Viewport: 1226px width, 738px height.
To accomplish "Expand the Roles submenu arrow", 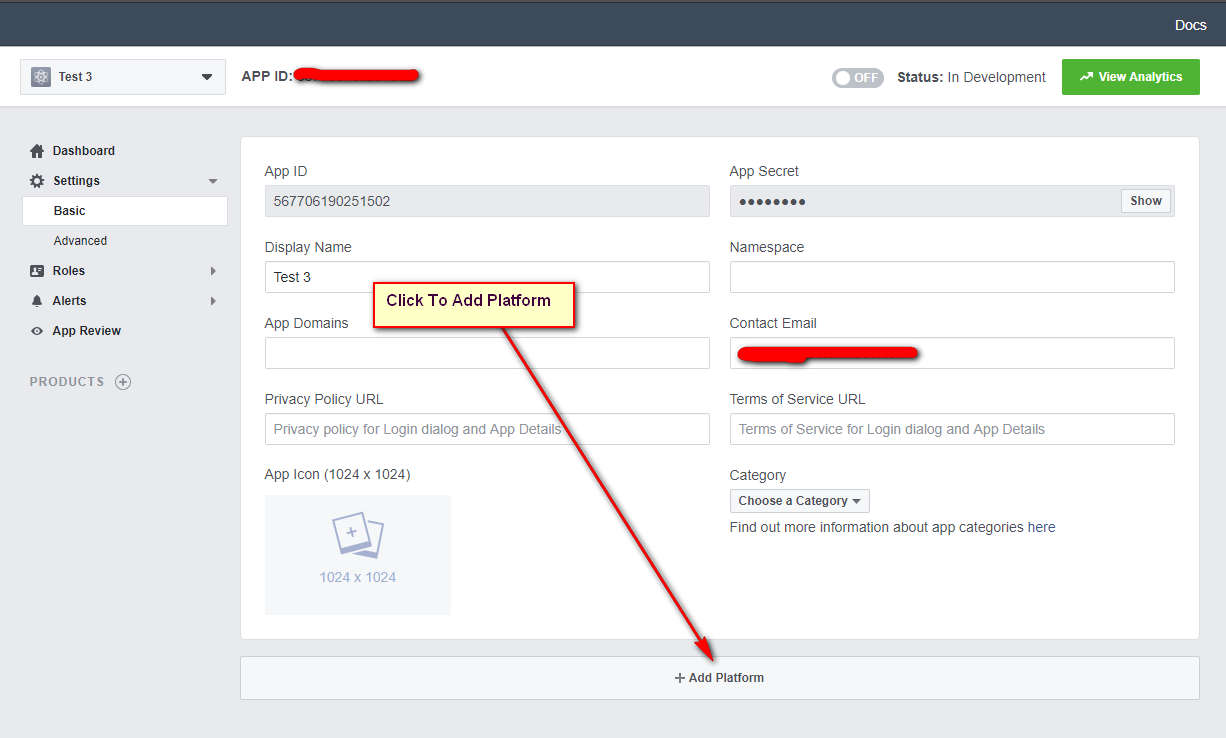I will pyautogui.click(x=213, y=271).
